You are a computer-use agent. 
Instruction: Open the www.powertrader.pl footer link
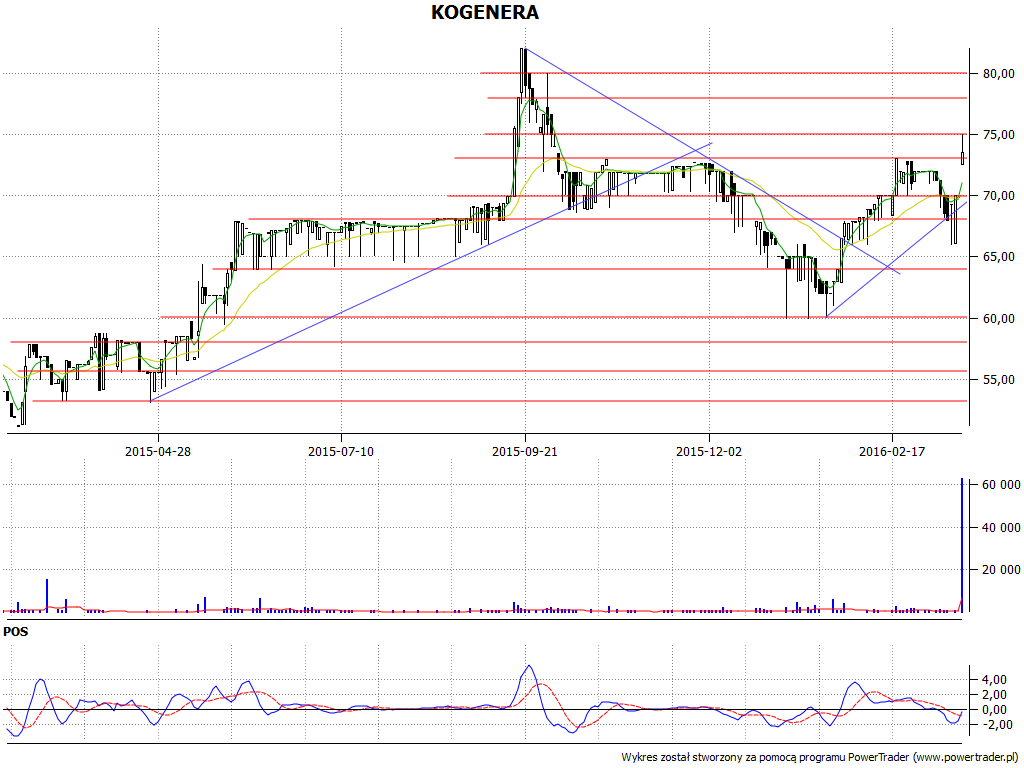coord(967,758)
